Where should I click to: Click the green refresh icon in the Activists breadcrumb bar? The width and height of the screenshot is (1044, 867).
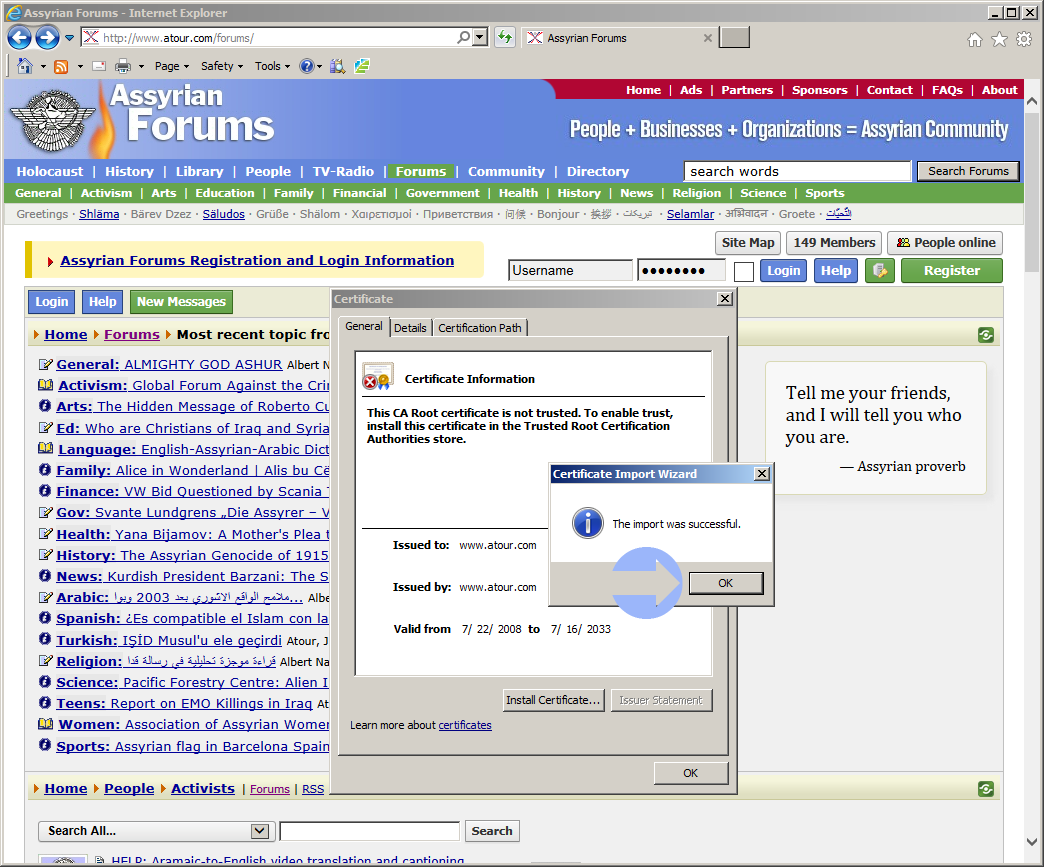(x=986, y=789)
